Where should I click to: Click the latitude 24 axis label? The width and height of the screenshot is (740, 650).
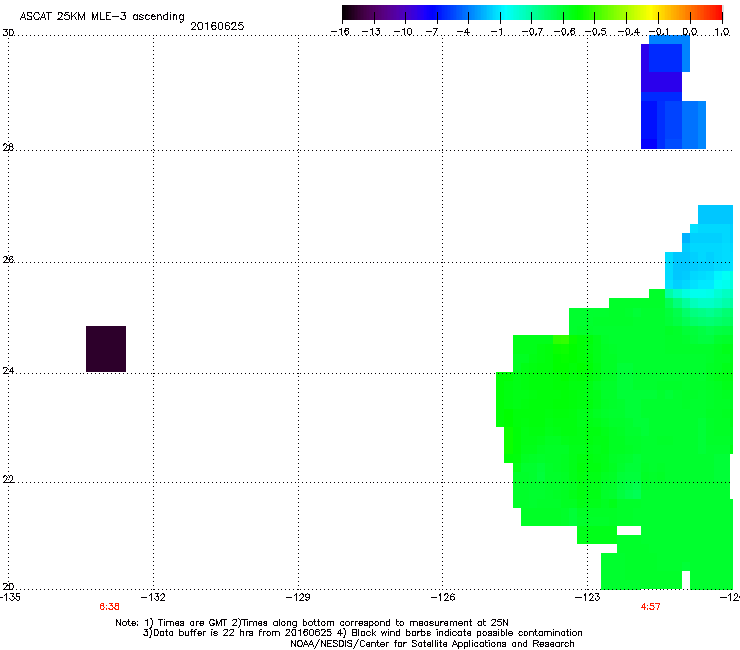pos(8,371)
